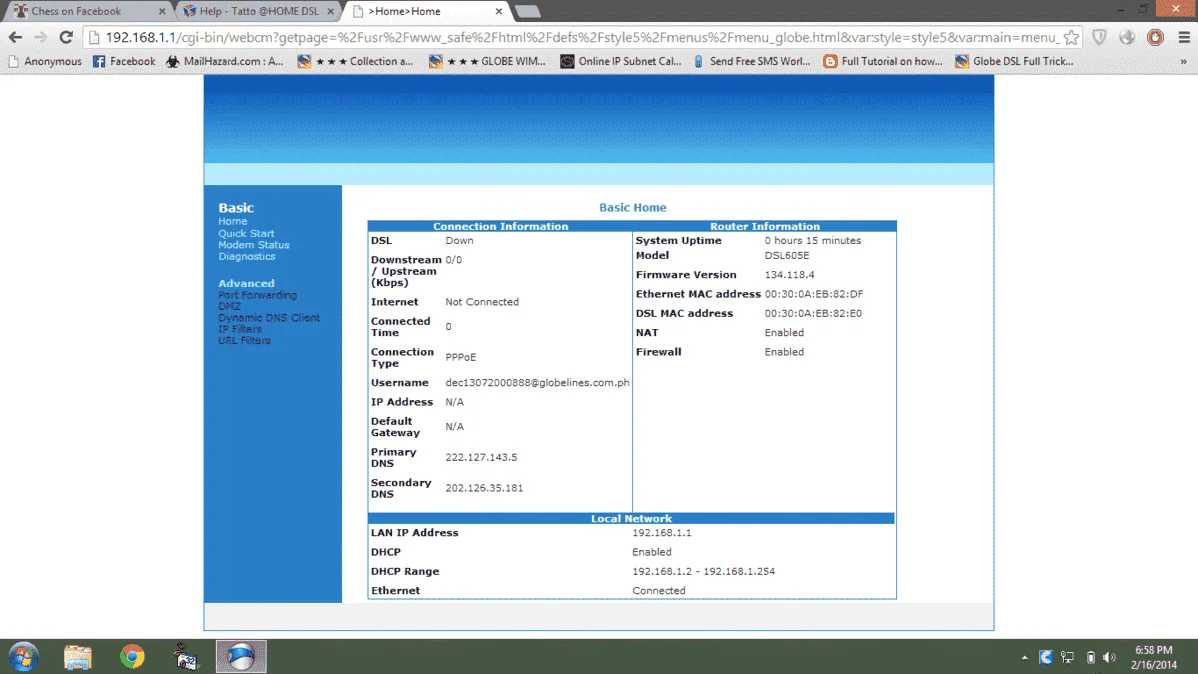
Task: Open File Explorer from taskbar
Action: click(x=77, y=657)
